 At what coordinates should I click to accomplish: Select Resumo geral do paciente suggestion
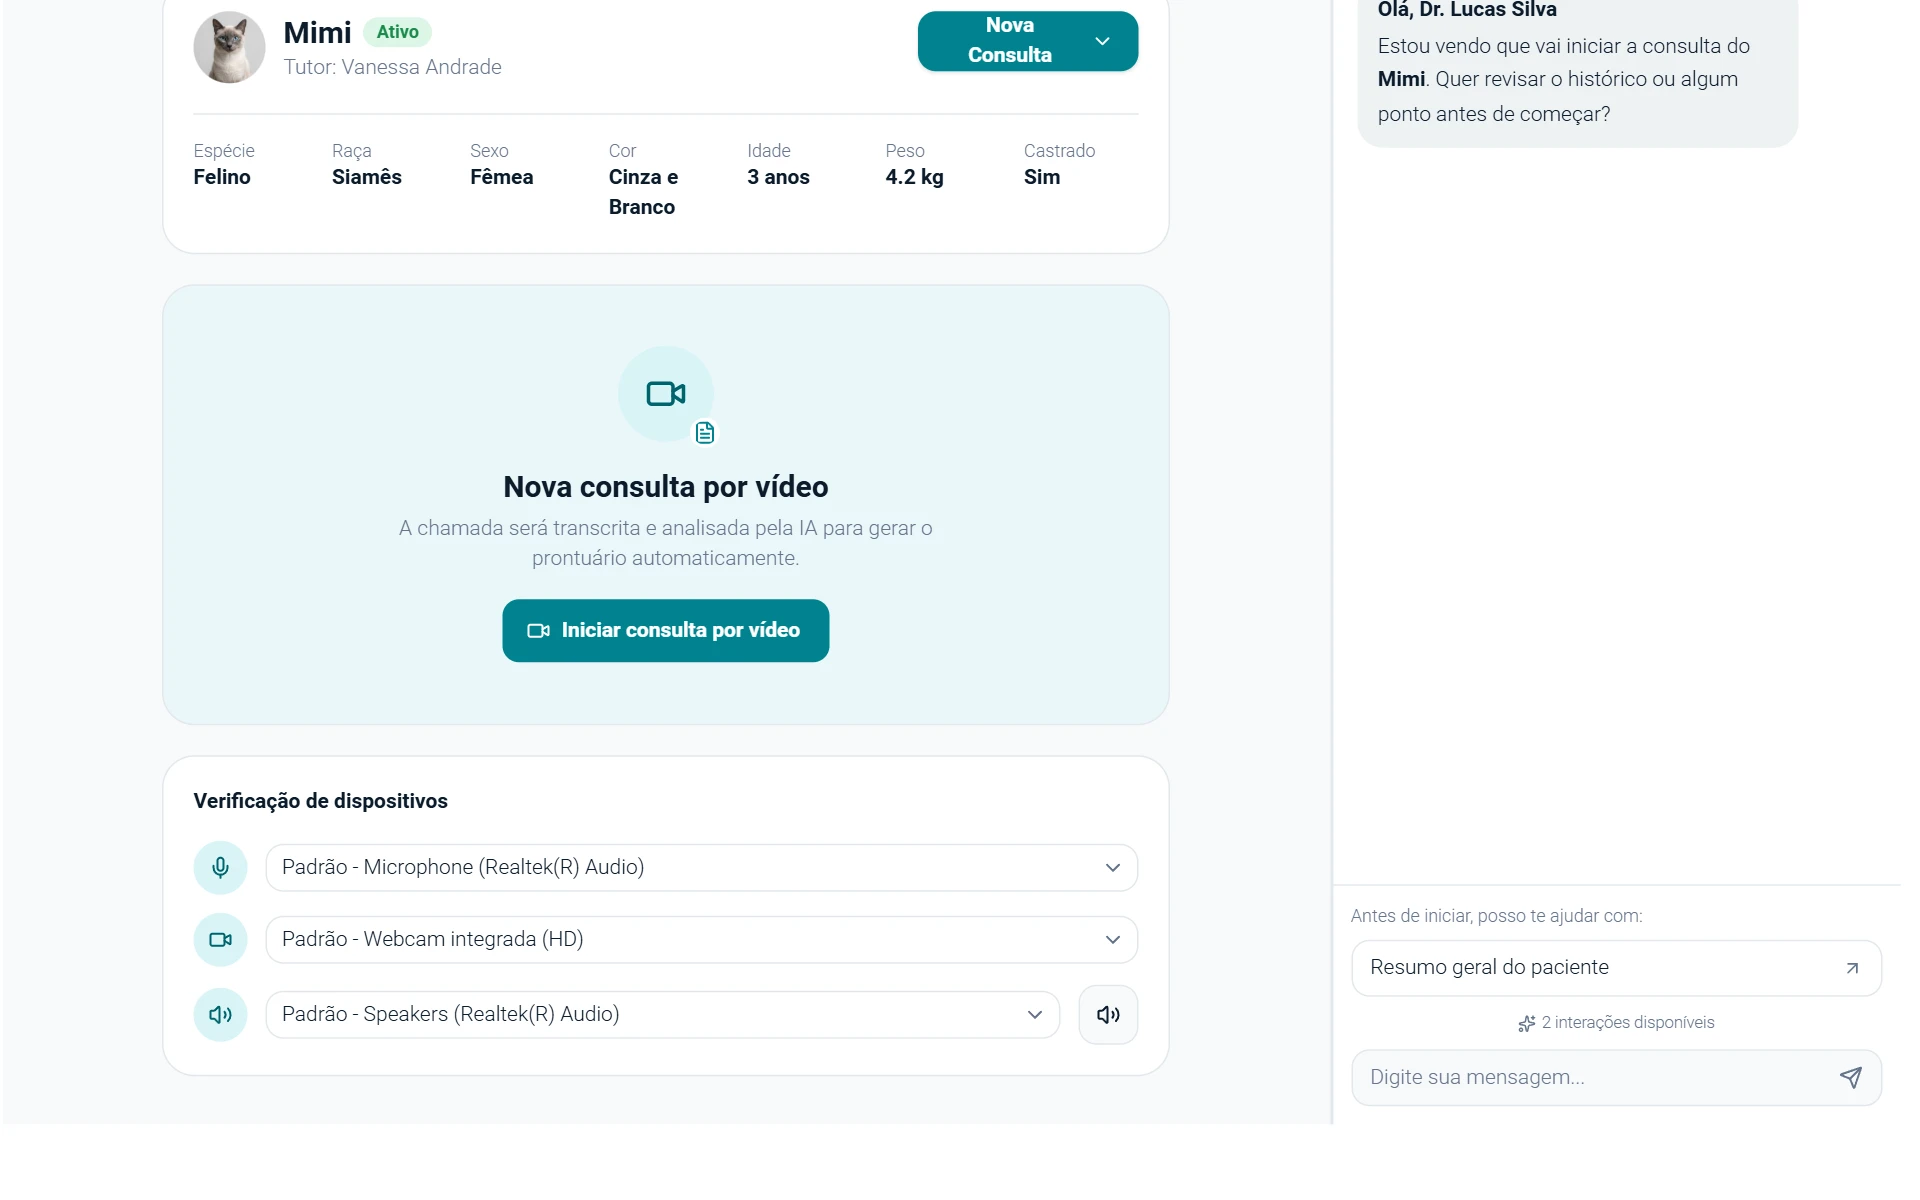1616,968
